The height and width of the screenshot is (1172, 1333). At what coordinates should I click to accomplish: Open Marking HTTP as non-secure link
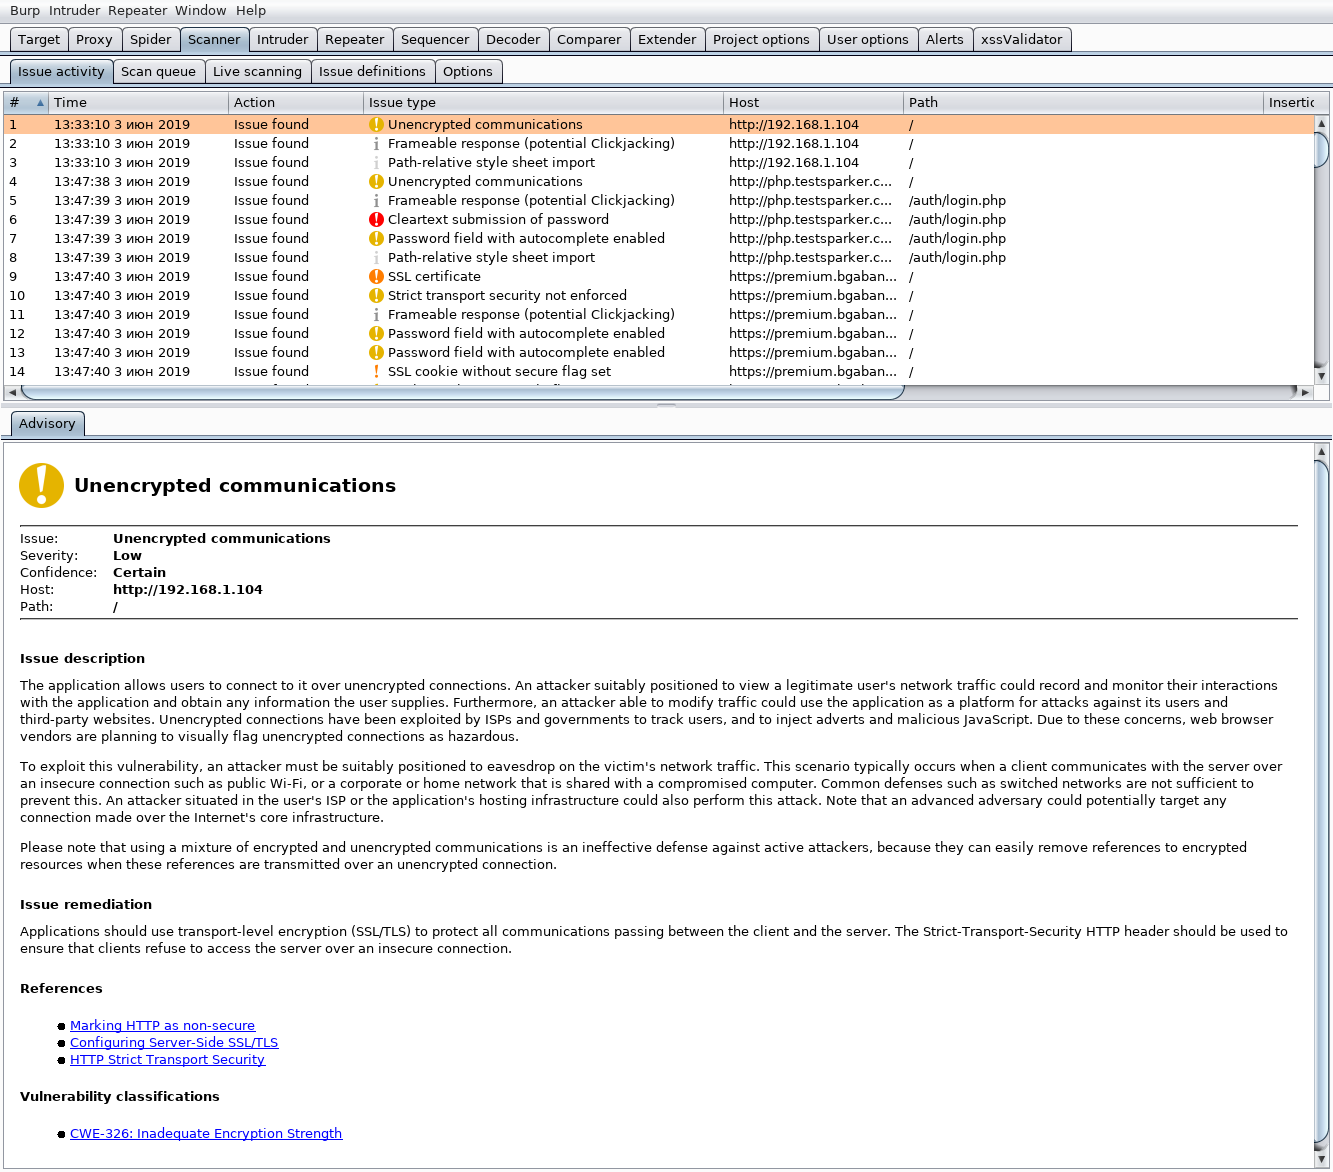162,1026
